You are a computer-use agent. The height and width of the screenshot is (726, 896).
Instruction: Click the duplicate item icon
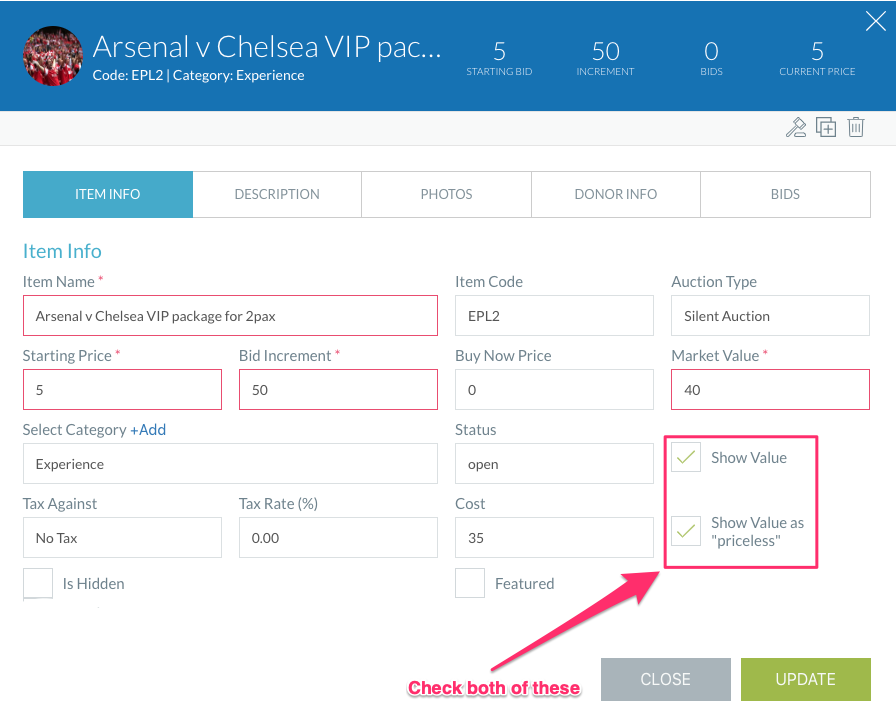826,127
